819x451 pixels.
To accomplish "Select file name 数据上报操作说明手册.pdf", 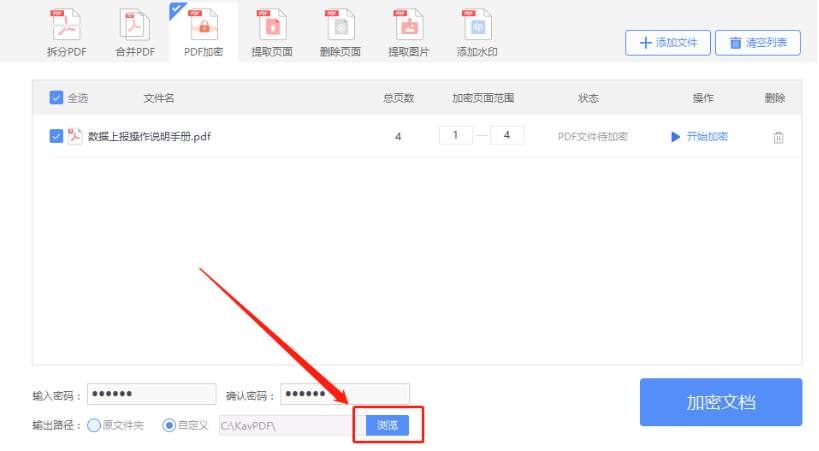I will pos(149,136).
